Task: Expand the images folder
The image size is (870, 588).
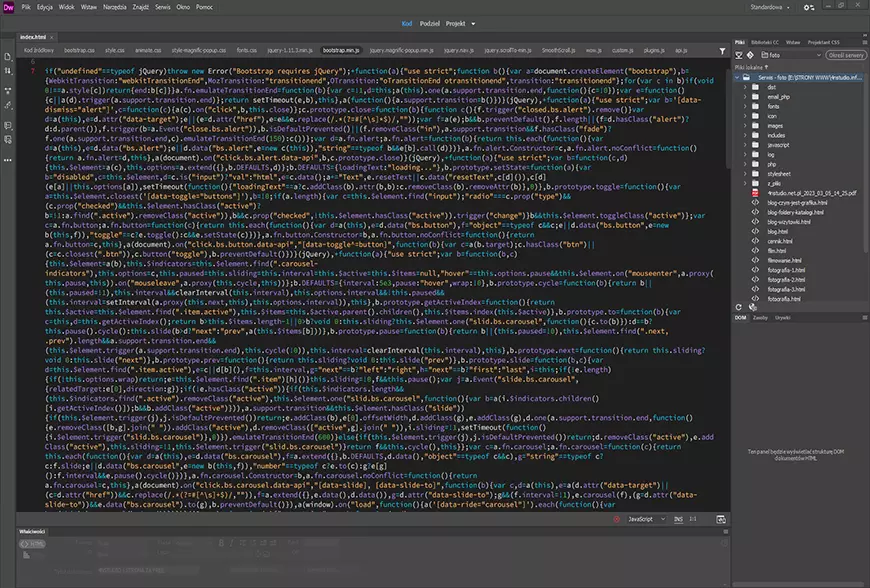Action: click(x=745, y=125)
